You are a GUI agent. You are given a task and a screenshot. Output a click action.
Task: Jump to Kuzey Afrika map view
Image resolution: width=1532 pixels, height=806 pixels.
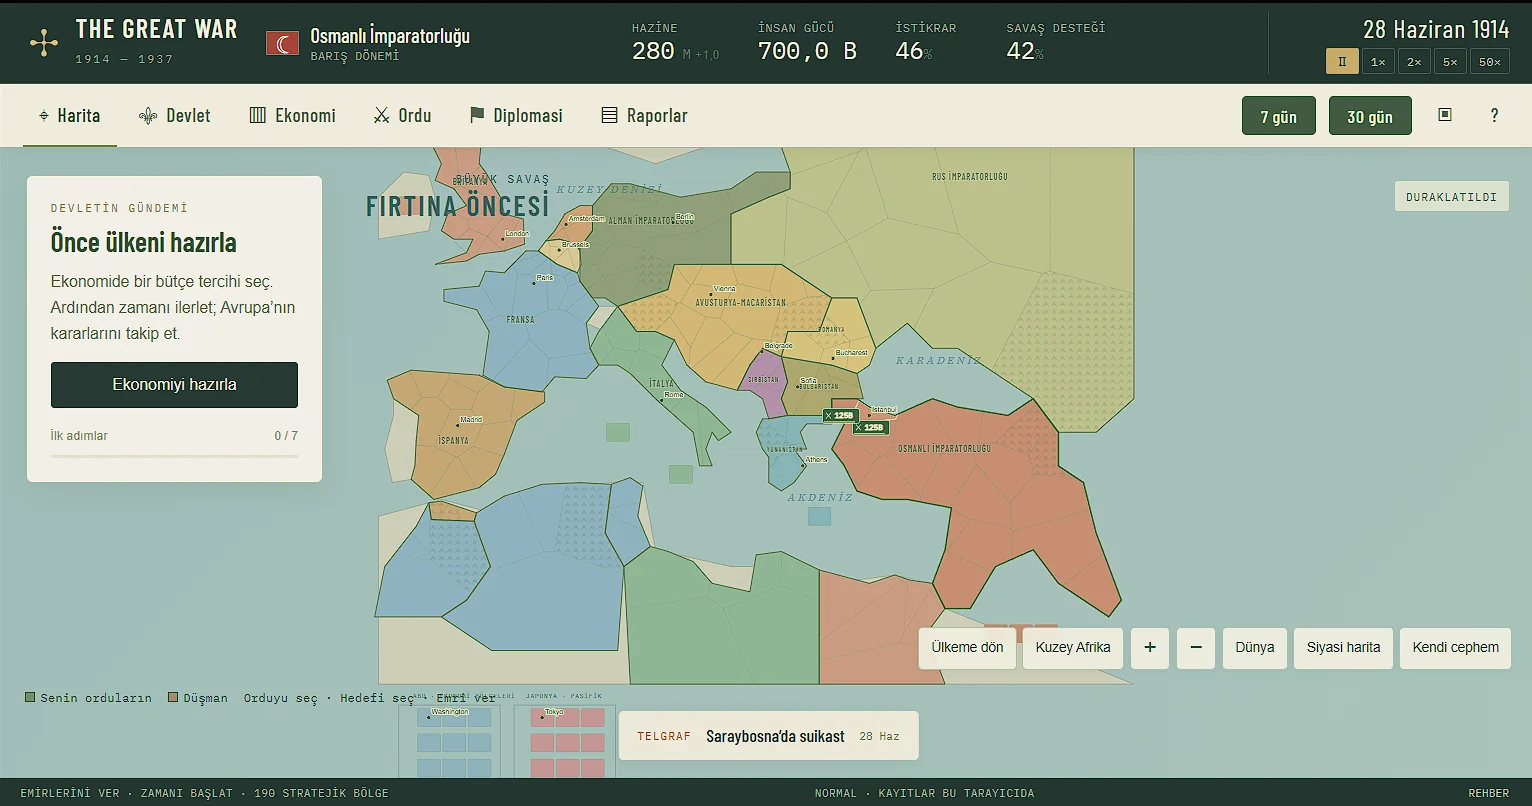1073,647
